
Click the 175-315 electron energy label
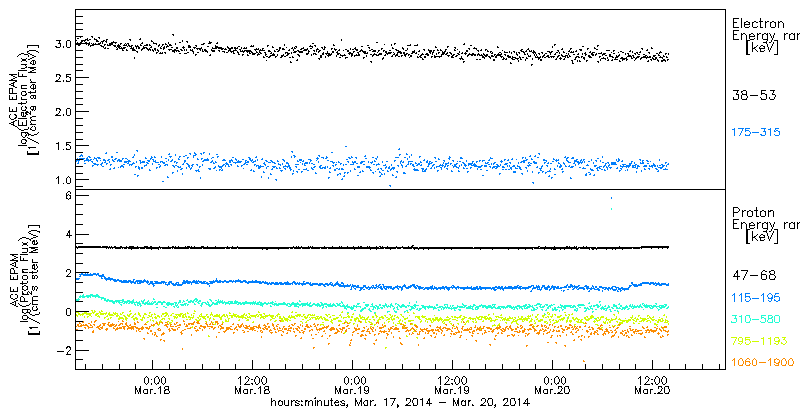756,133
